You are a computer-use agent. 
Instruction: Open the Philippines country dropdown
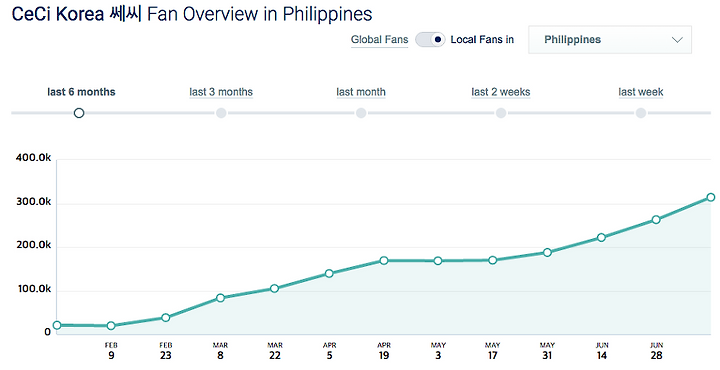click(610, 39)
